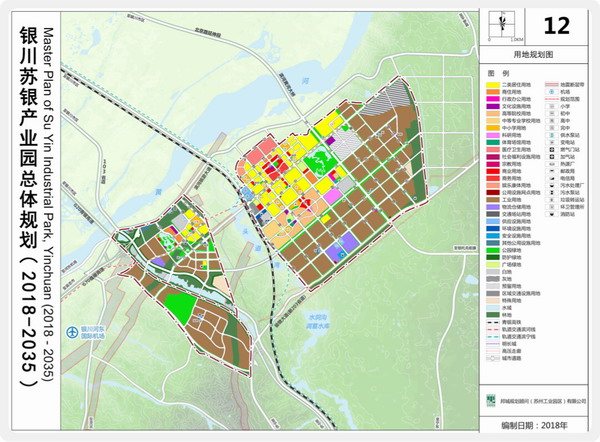Screen dimensions: 600x442
Task: Click the sheet number 12 box
Action: coord(561,24)
